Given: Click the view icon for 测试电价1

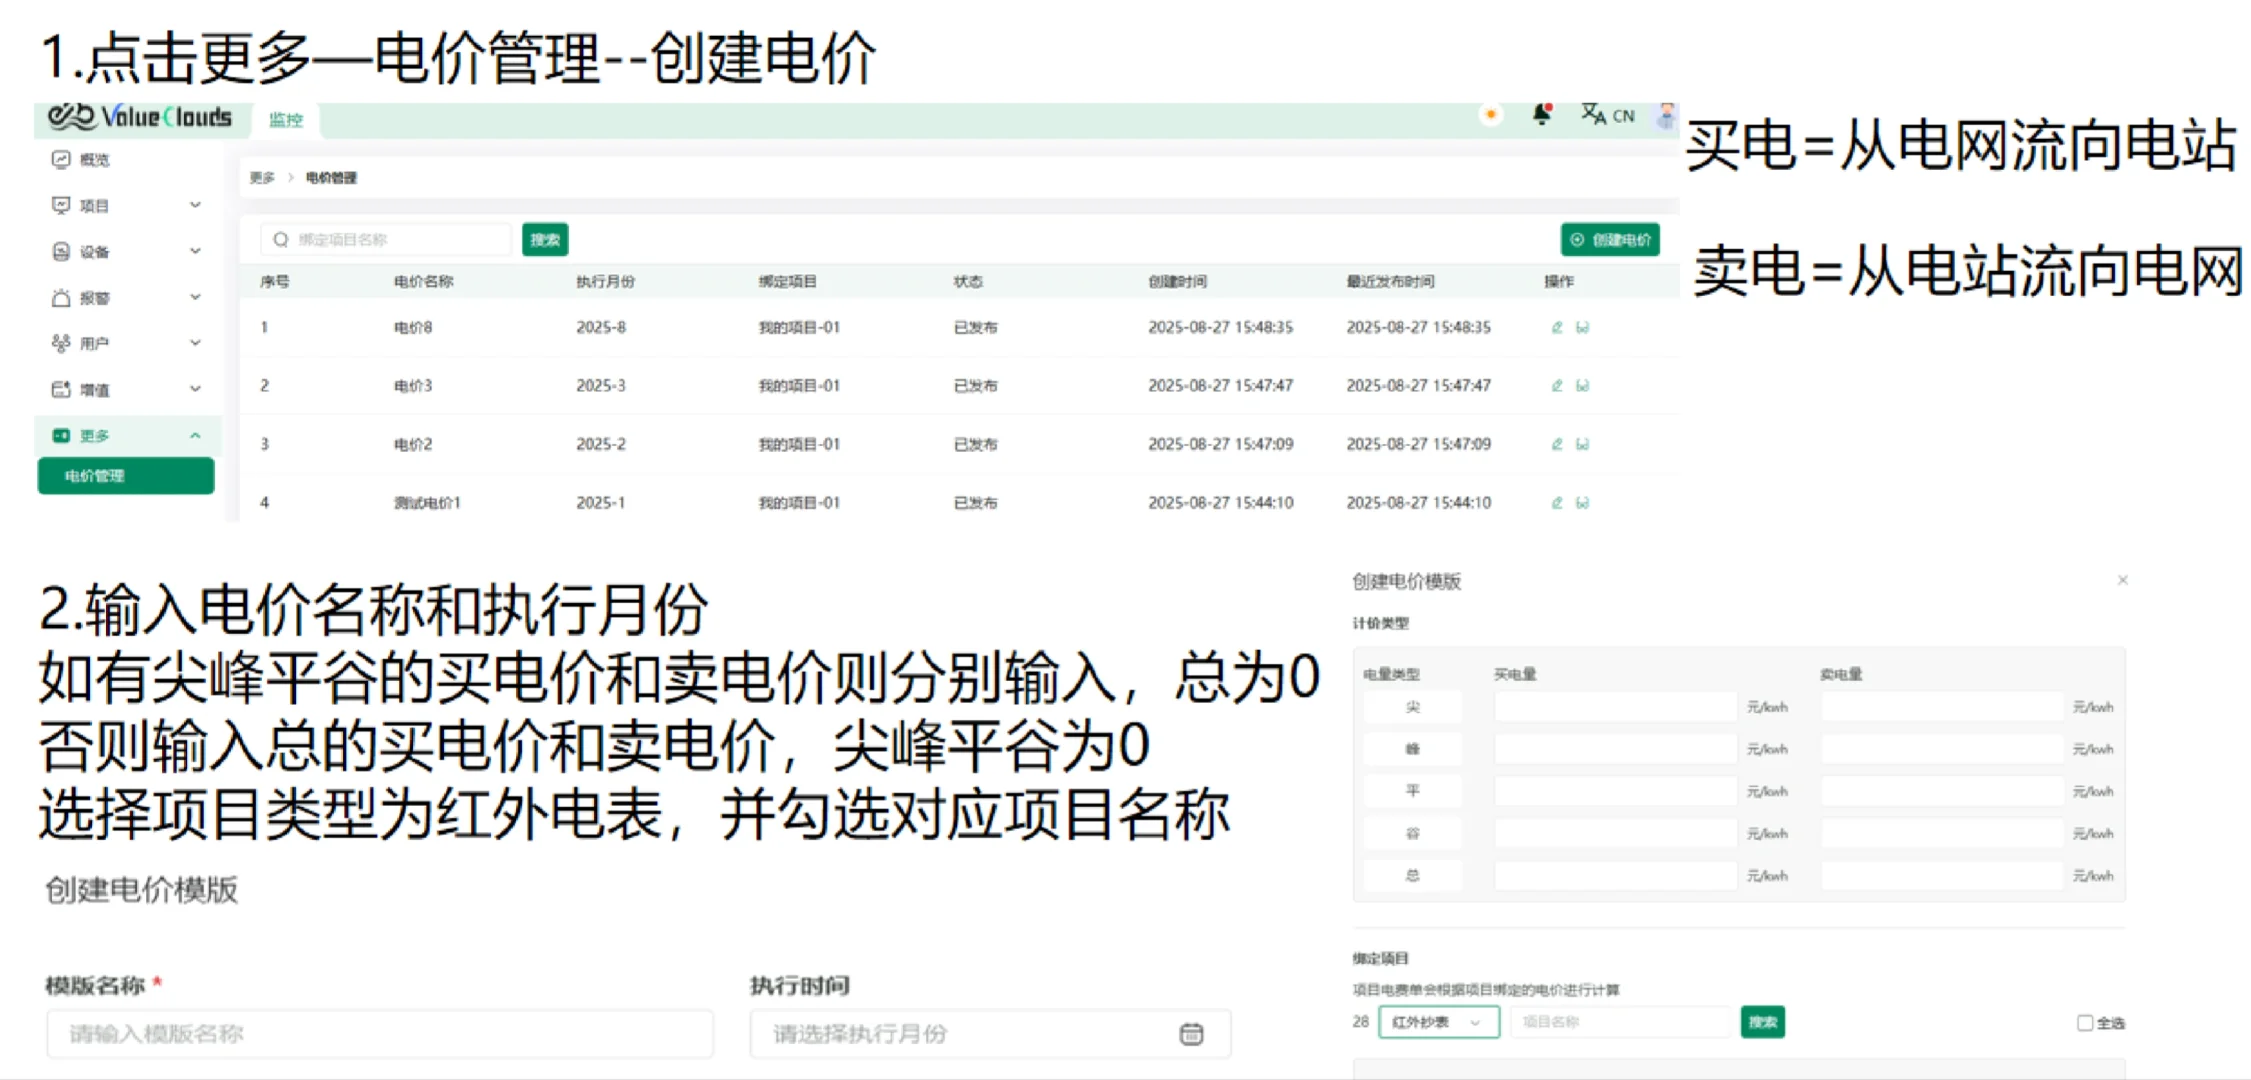Looking at the screenshot, I should pyautogui.click(x=1583, y=503).
